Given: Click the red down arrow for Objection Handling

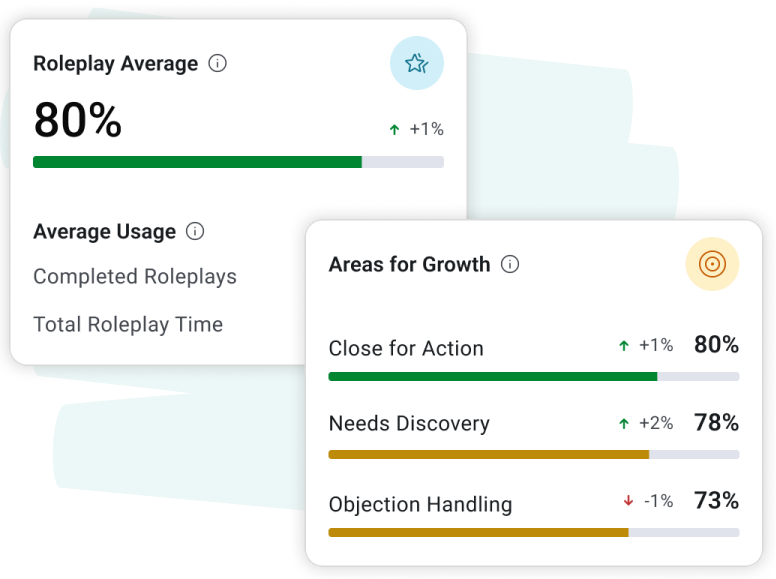Looking at the screenshot, I should (x=628, y=501).
